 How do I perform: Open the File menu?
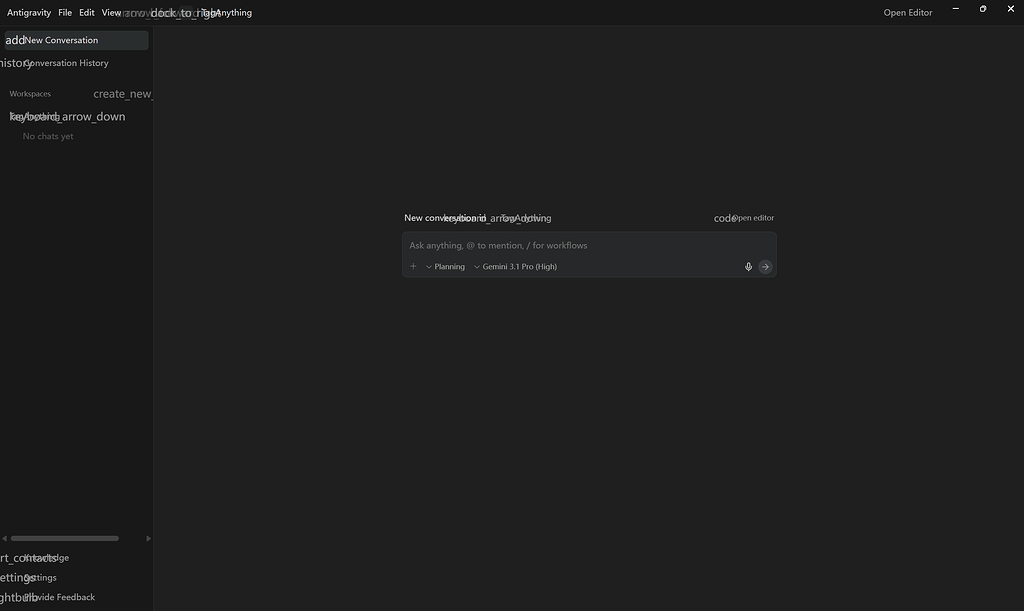point(65,12)
